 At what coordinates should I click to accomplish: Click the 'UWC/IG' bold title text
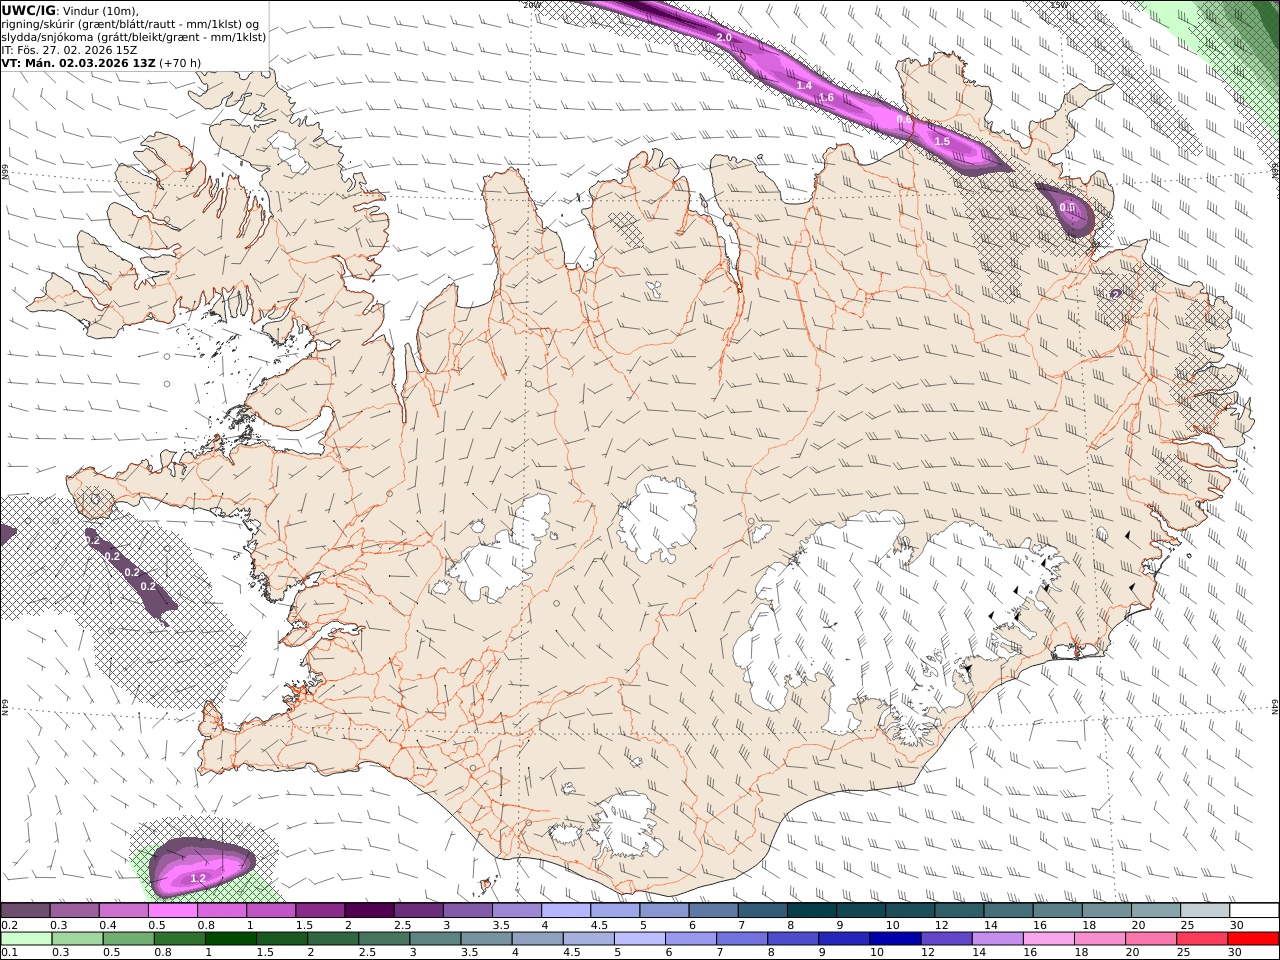[x=28, y=10]
